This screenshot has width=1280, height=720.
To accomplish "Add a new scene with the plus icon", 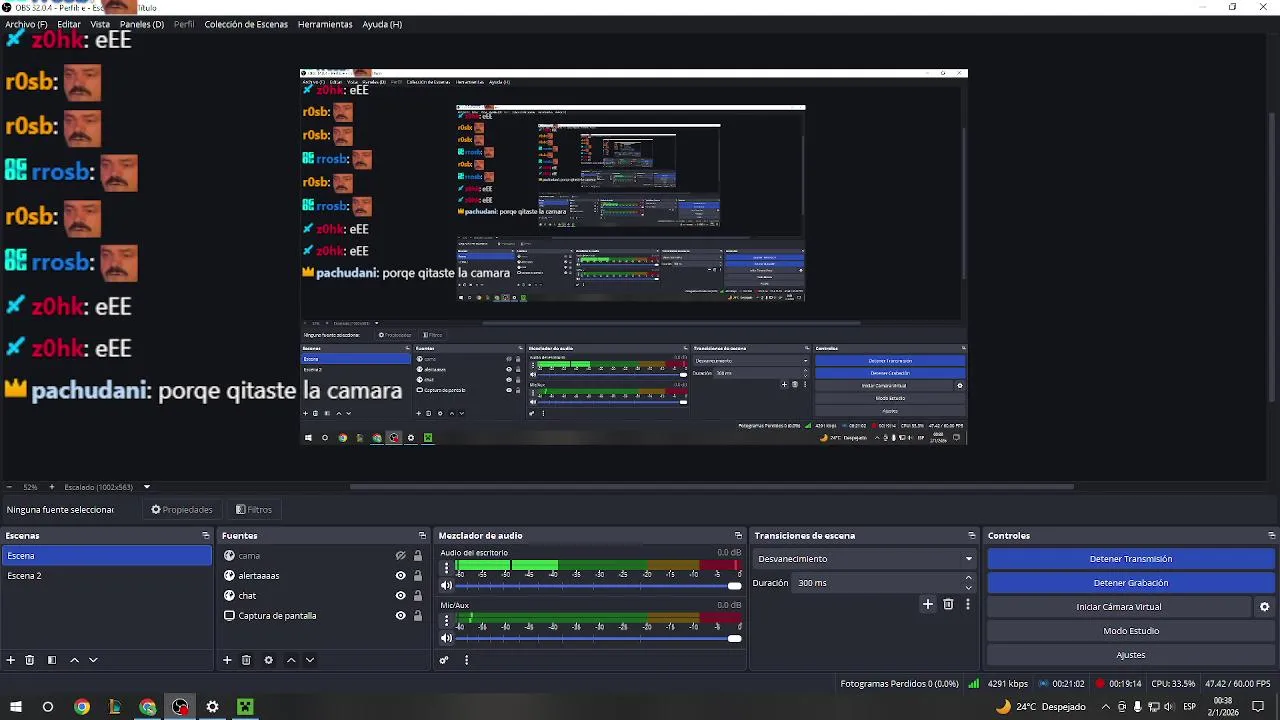I will (x=11, y=660).
